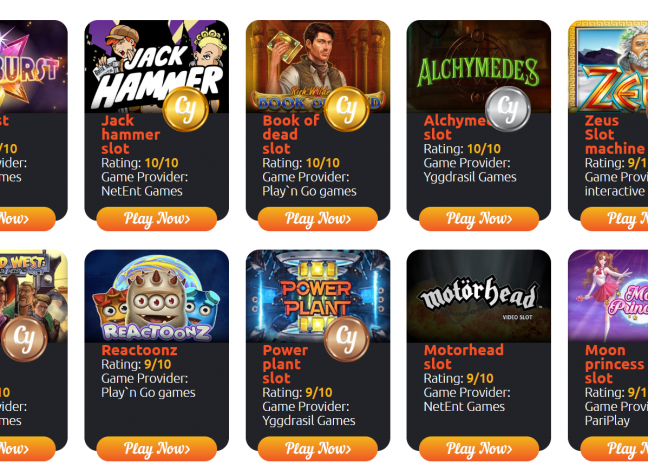Open the Book of Dead game image
This screenshot has width=648, height=470.
[x=318, y=67]
